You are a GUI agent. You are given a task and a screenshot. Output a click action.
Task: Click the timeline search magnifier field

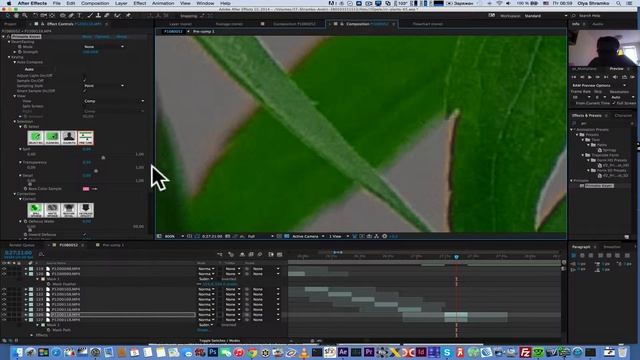pos(41,254)
